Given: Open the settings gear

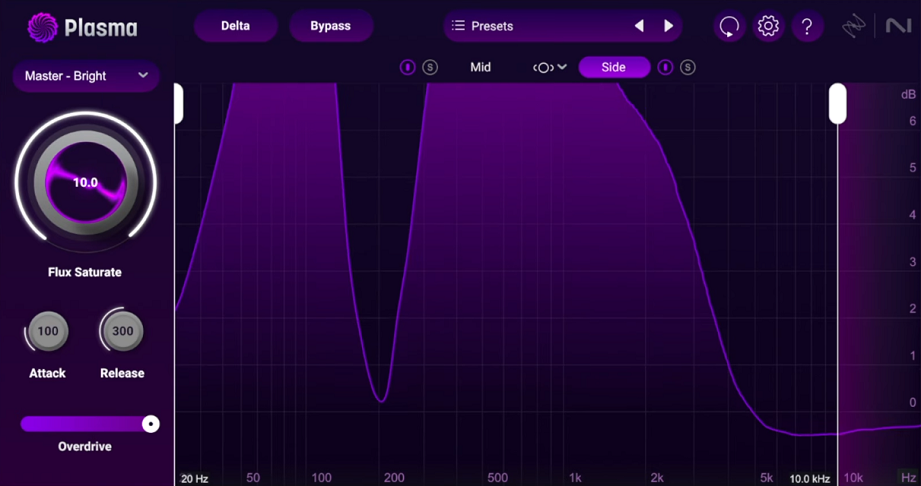Looking at the screenshot, I should pos(768,26).
